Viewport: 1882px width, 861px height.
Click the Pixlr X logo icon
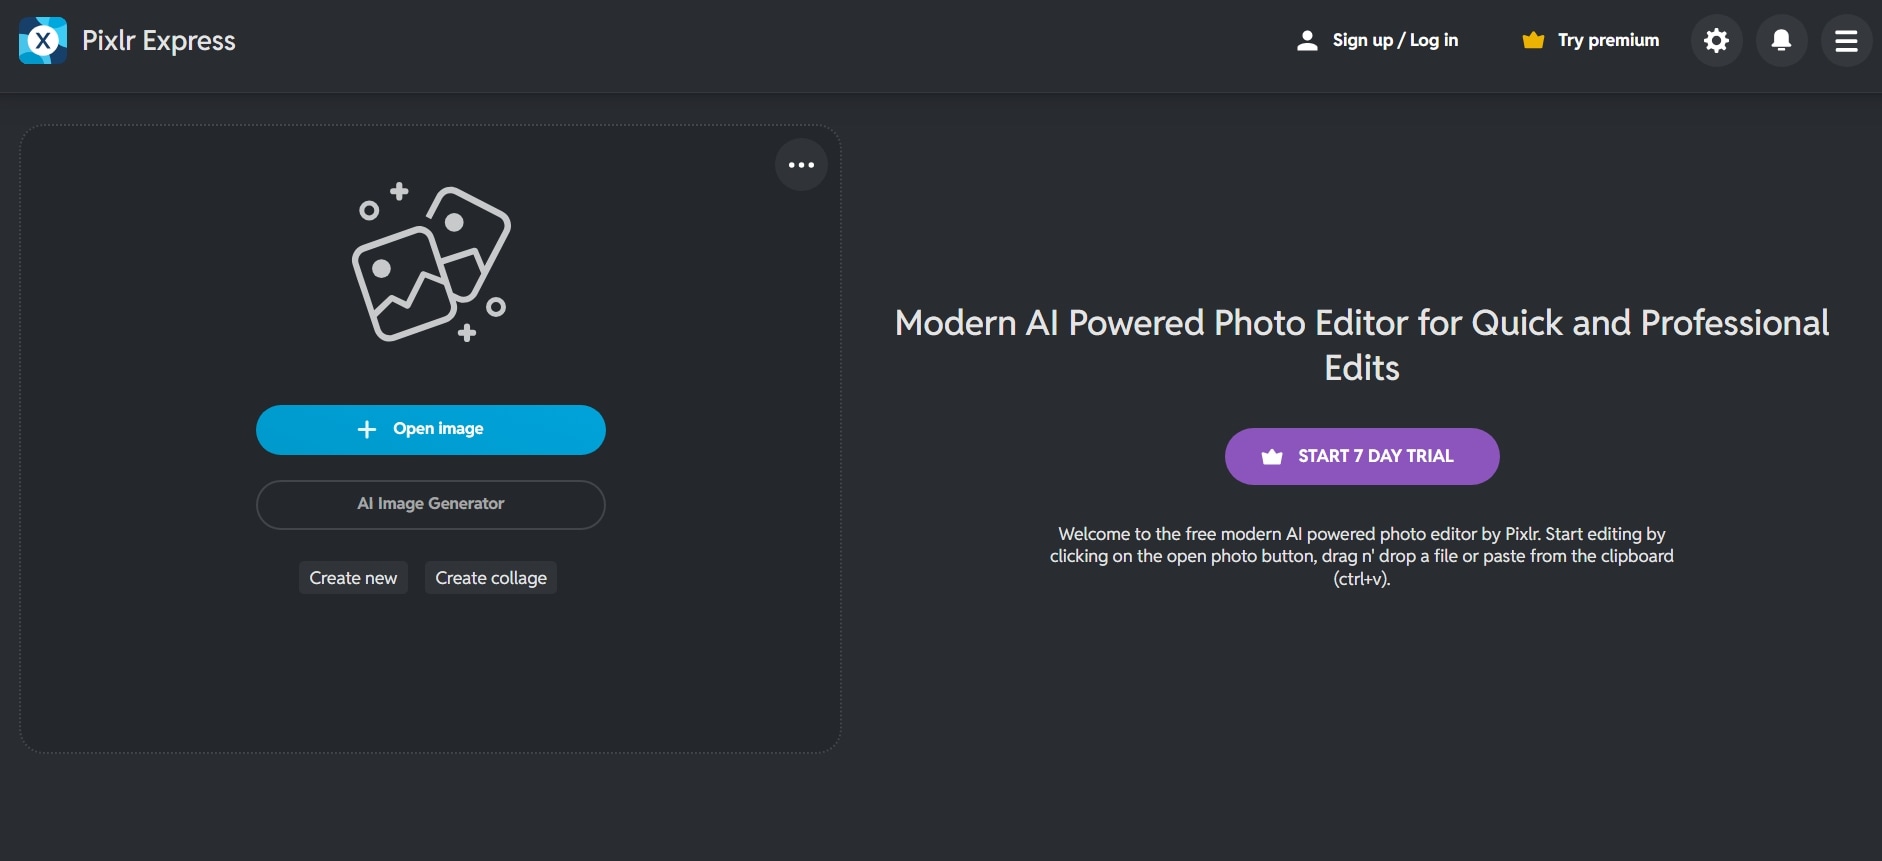[x=43, y=41]
